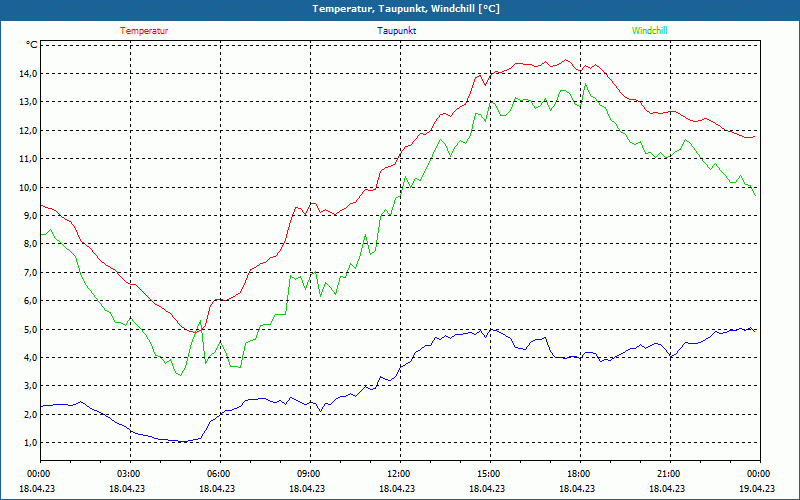Click the 6,0 y-axis value
Screen dimensions: 800x500
point(31,301)
